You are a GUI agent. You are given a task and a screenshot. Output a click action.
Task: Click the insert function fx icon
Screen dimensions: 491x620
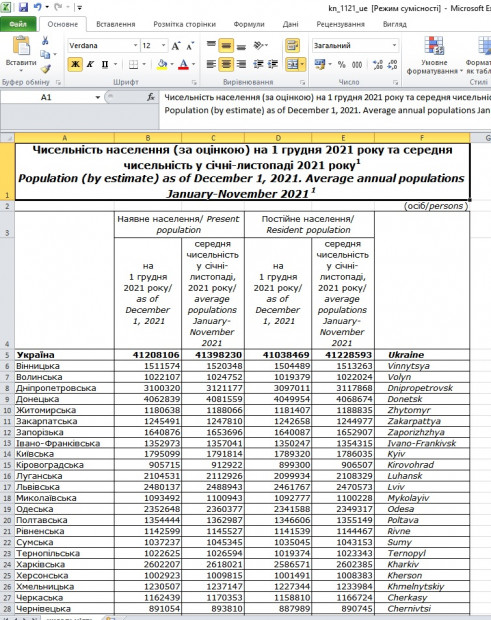click(x=151, y=97)
